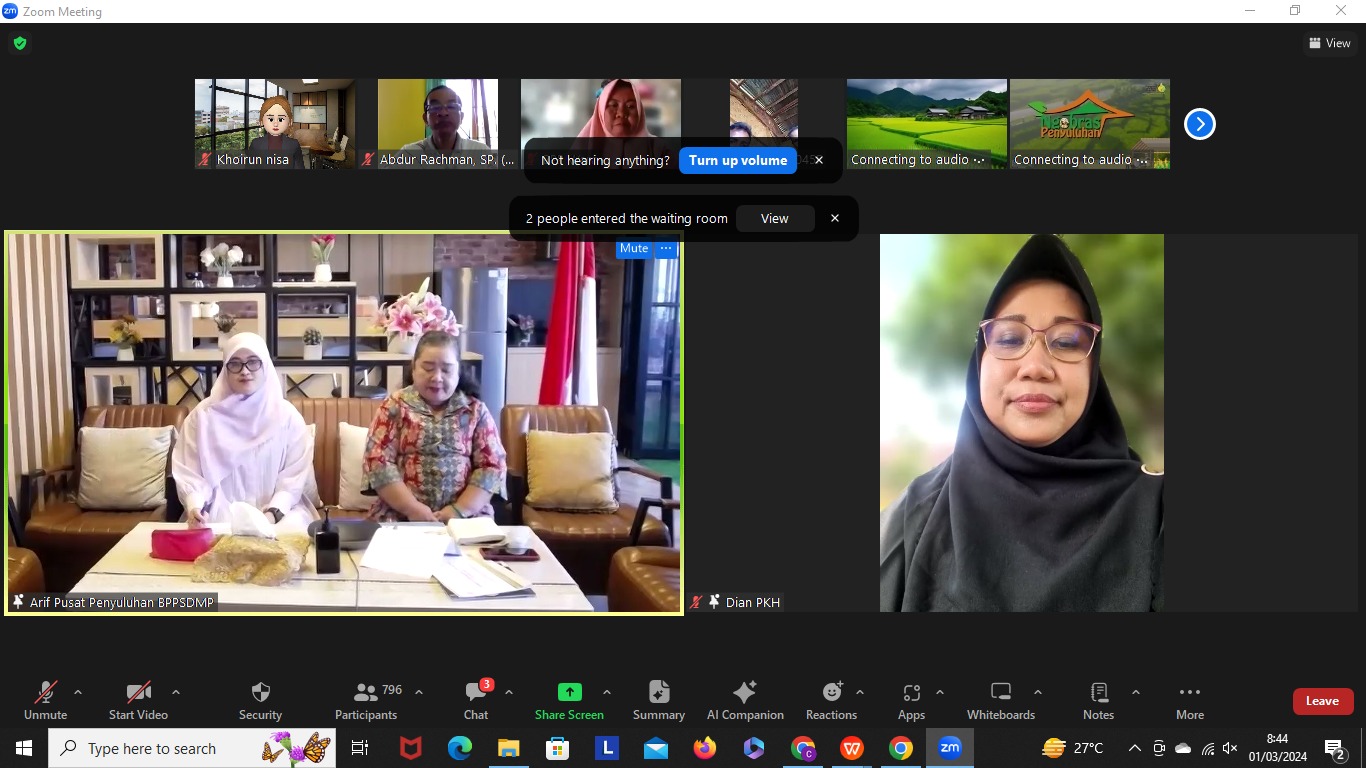View the people in the waiting room
Viewport: 1366px width, 768px height.
pyautogui.click(x=775, y=218)
